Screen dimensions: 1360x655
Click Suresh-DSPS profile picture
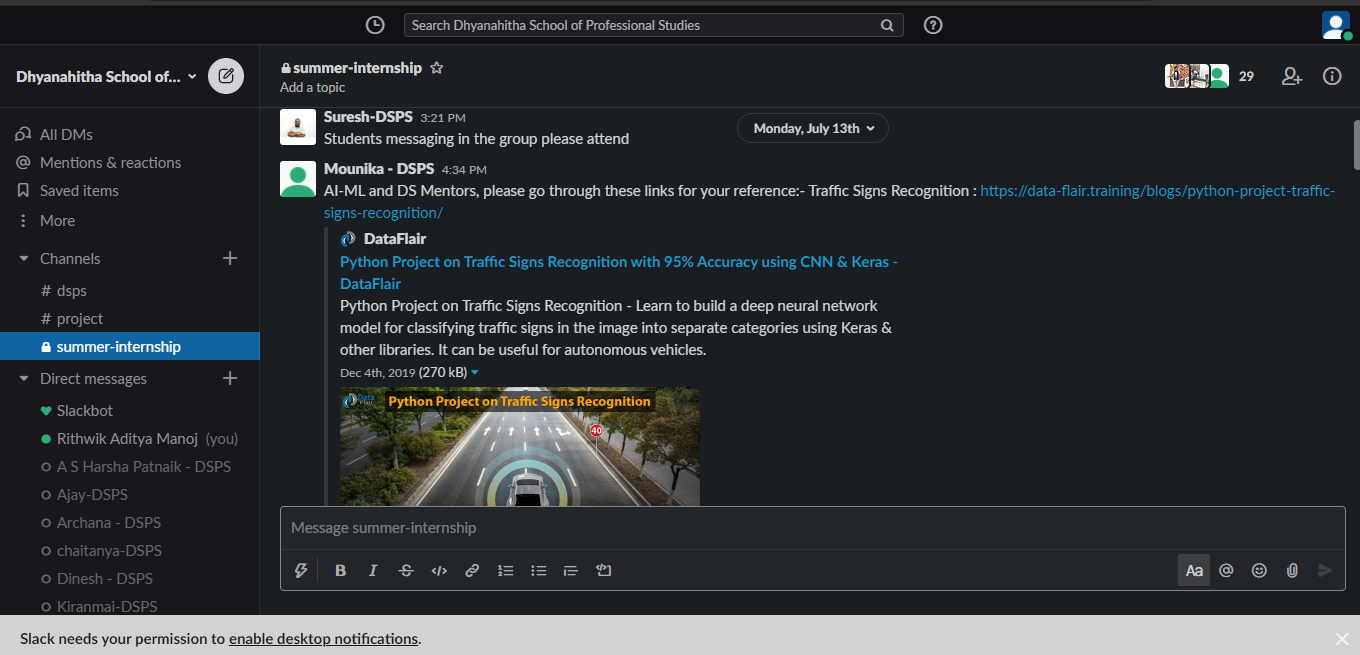point(298,127)
